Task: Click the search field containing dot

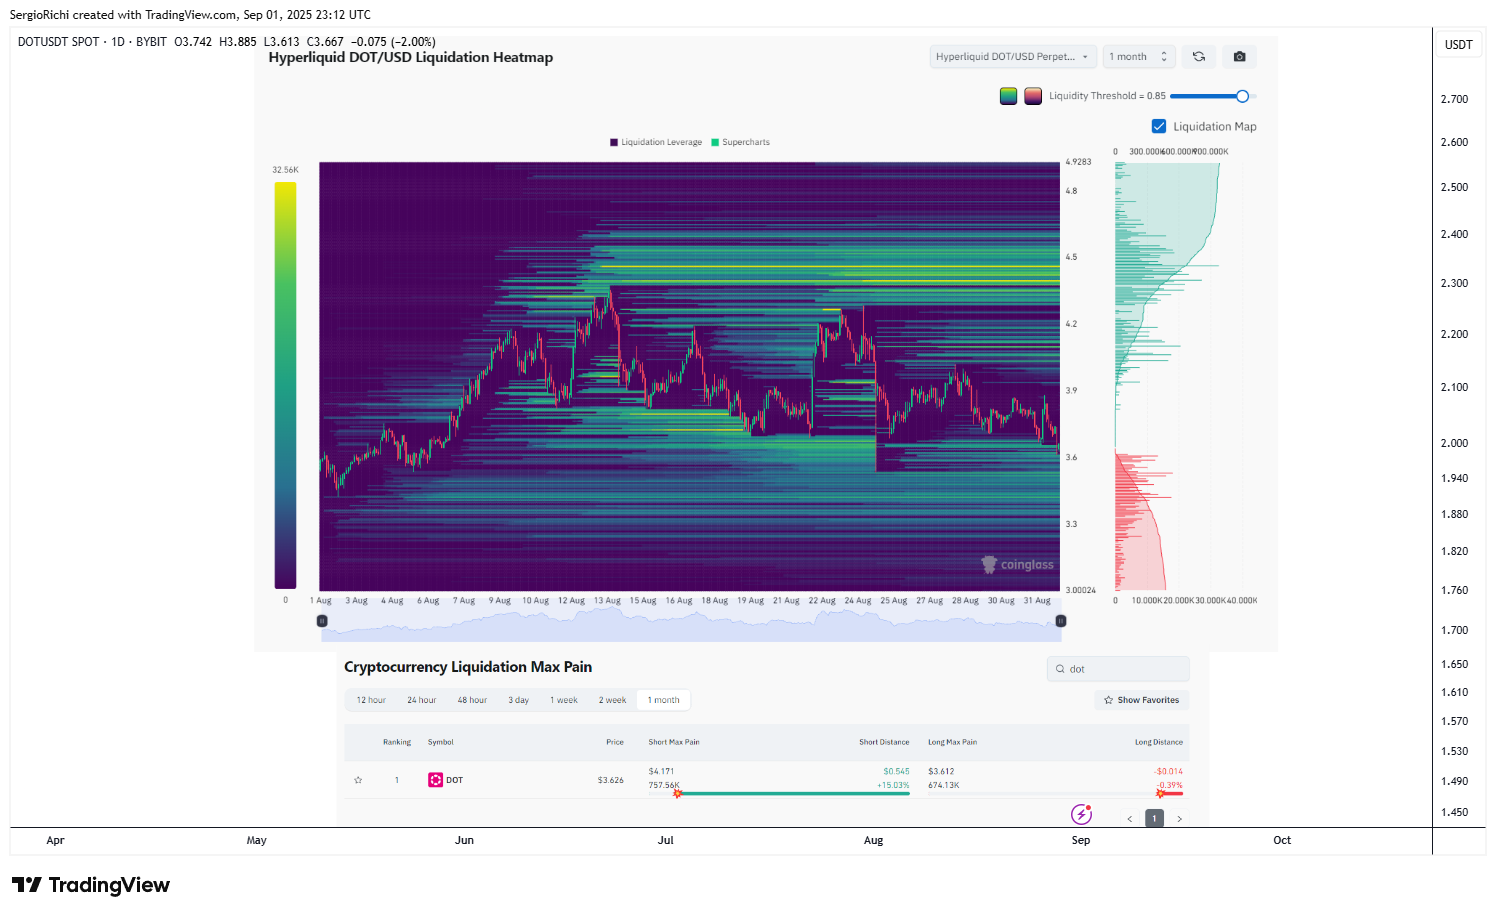Action: [1118, 669]
